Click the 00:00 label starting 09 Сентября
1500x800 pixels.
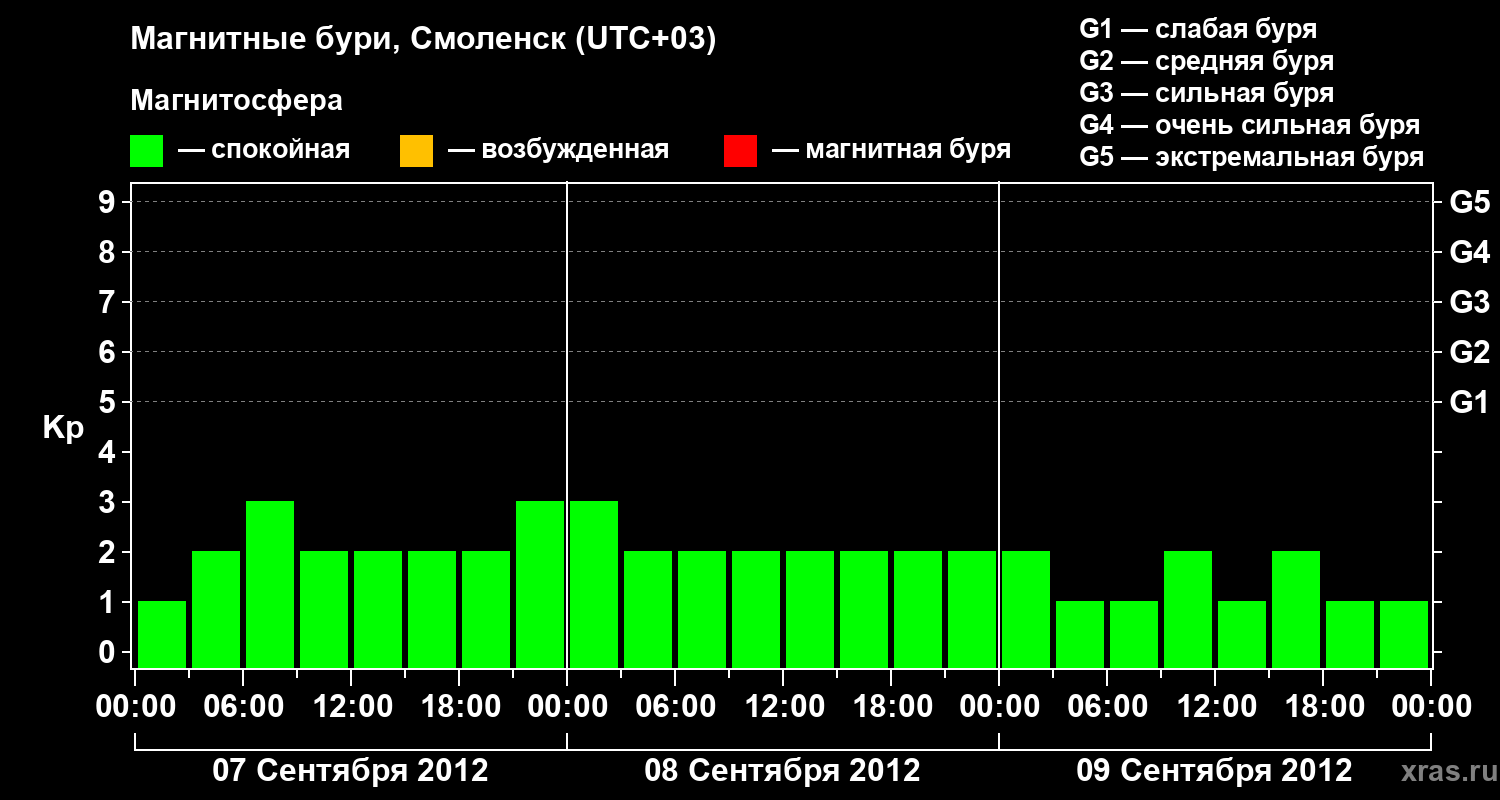tap(1000, 707)
